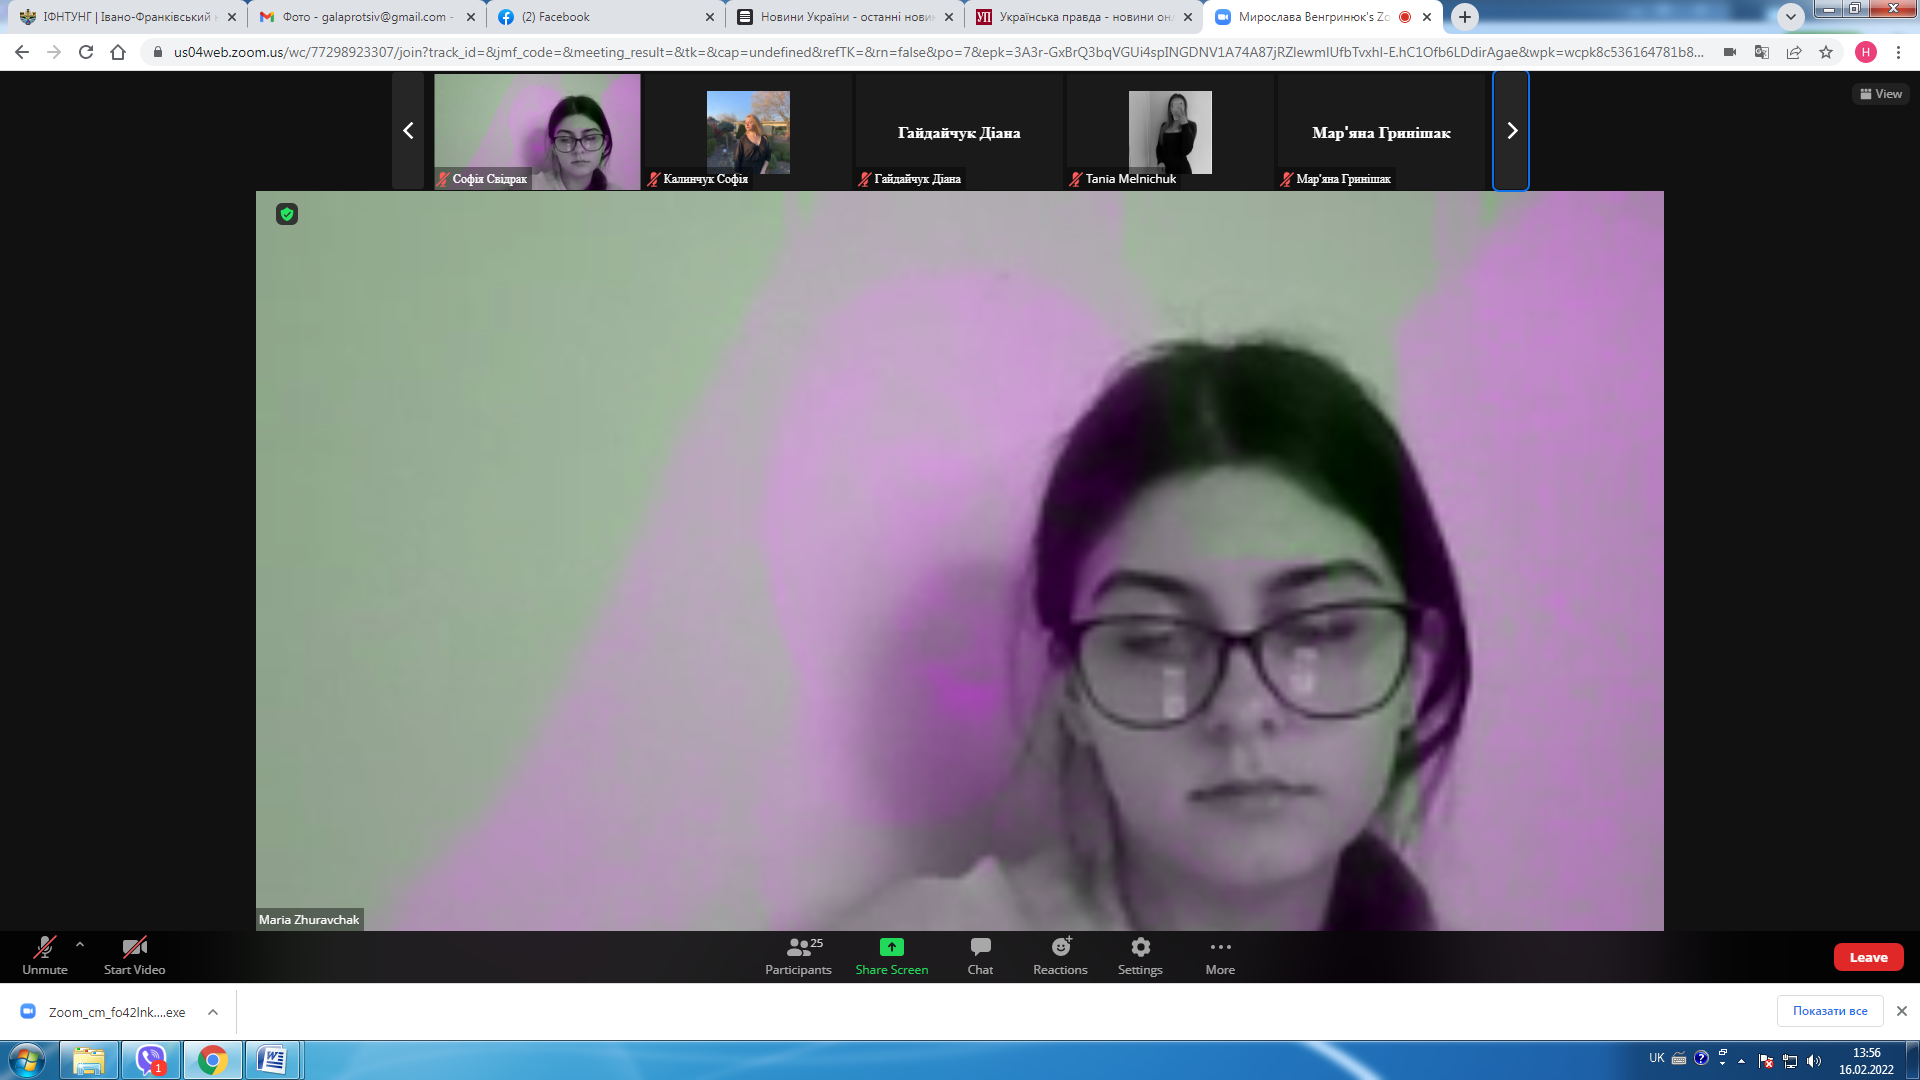
Task: Select Tania Melnichuk's video thumbnail
Action: (1170, 131)
